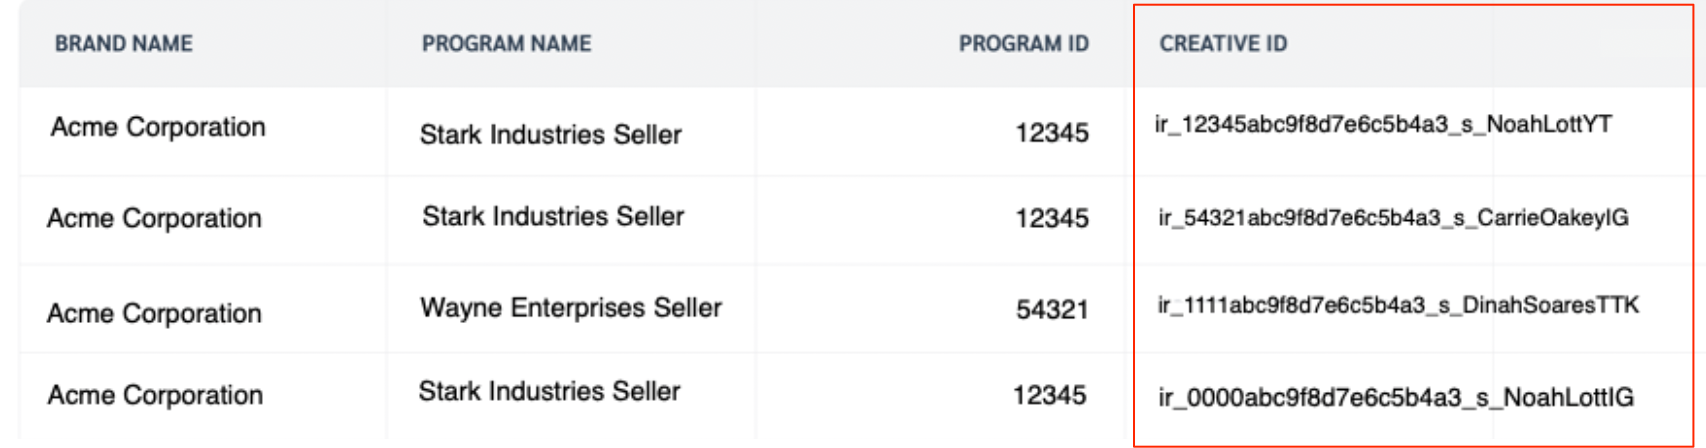Click the Program Name column header

[506, 44]
